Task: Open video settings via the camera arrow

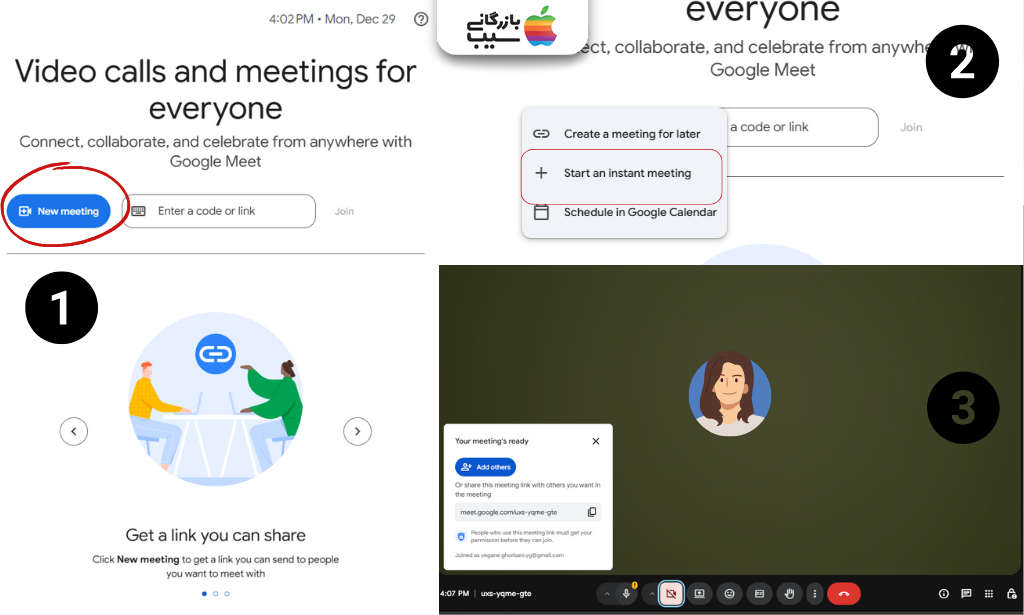Action: pos(652,593)
